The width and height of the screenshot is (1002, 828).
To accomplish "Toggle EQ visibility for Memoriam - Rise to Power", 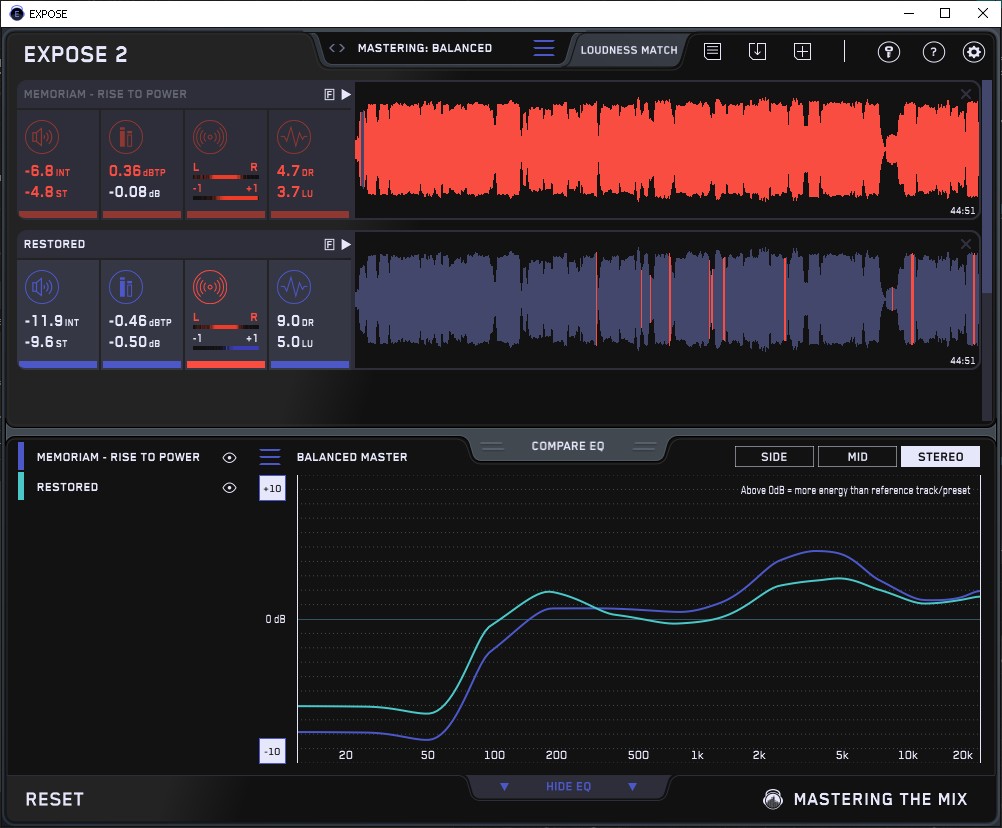I will tap(230, 457).
